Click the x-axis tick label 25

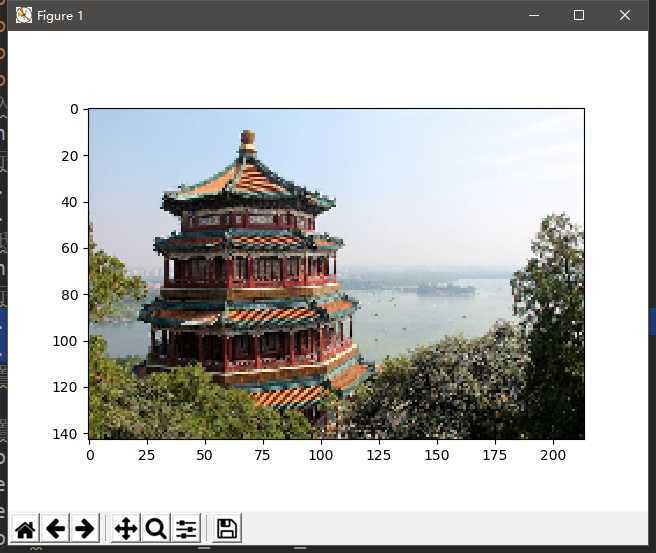pyautogui.click(x=147, y=455)
